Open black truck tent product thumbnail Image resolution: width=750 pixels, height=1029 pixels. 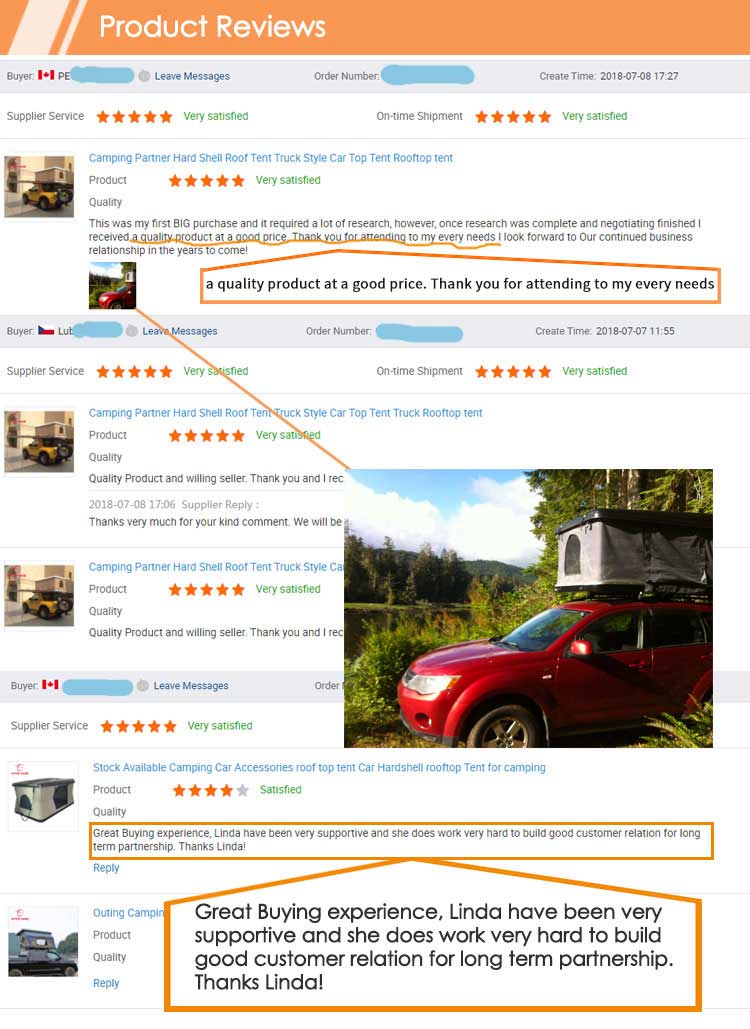tap(43, 941)
